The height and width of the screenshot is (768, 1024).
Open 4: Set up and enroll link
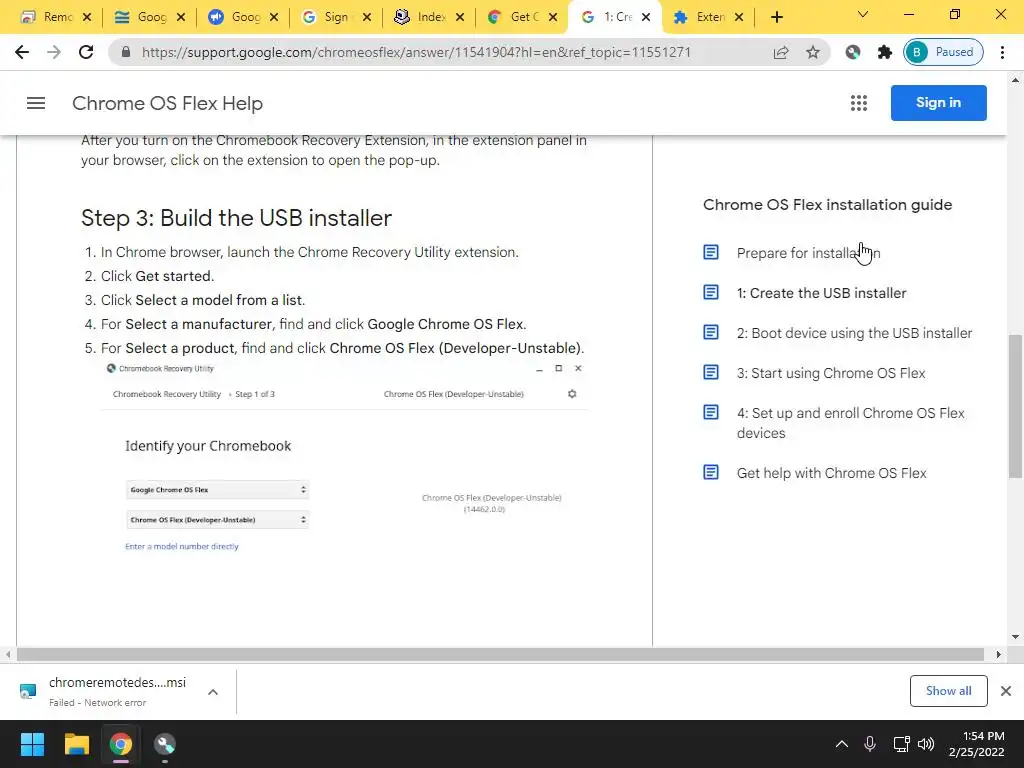850,423
